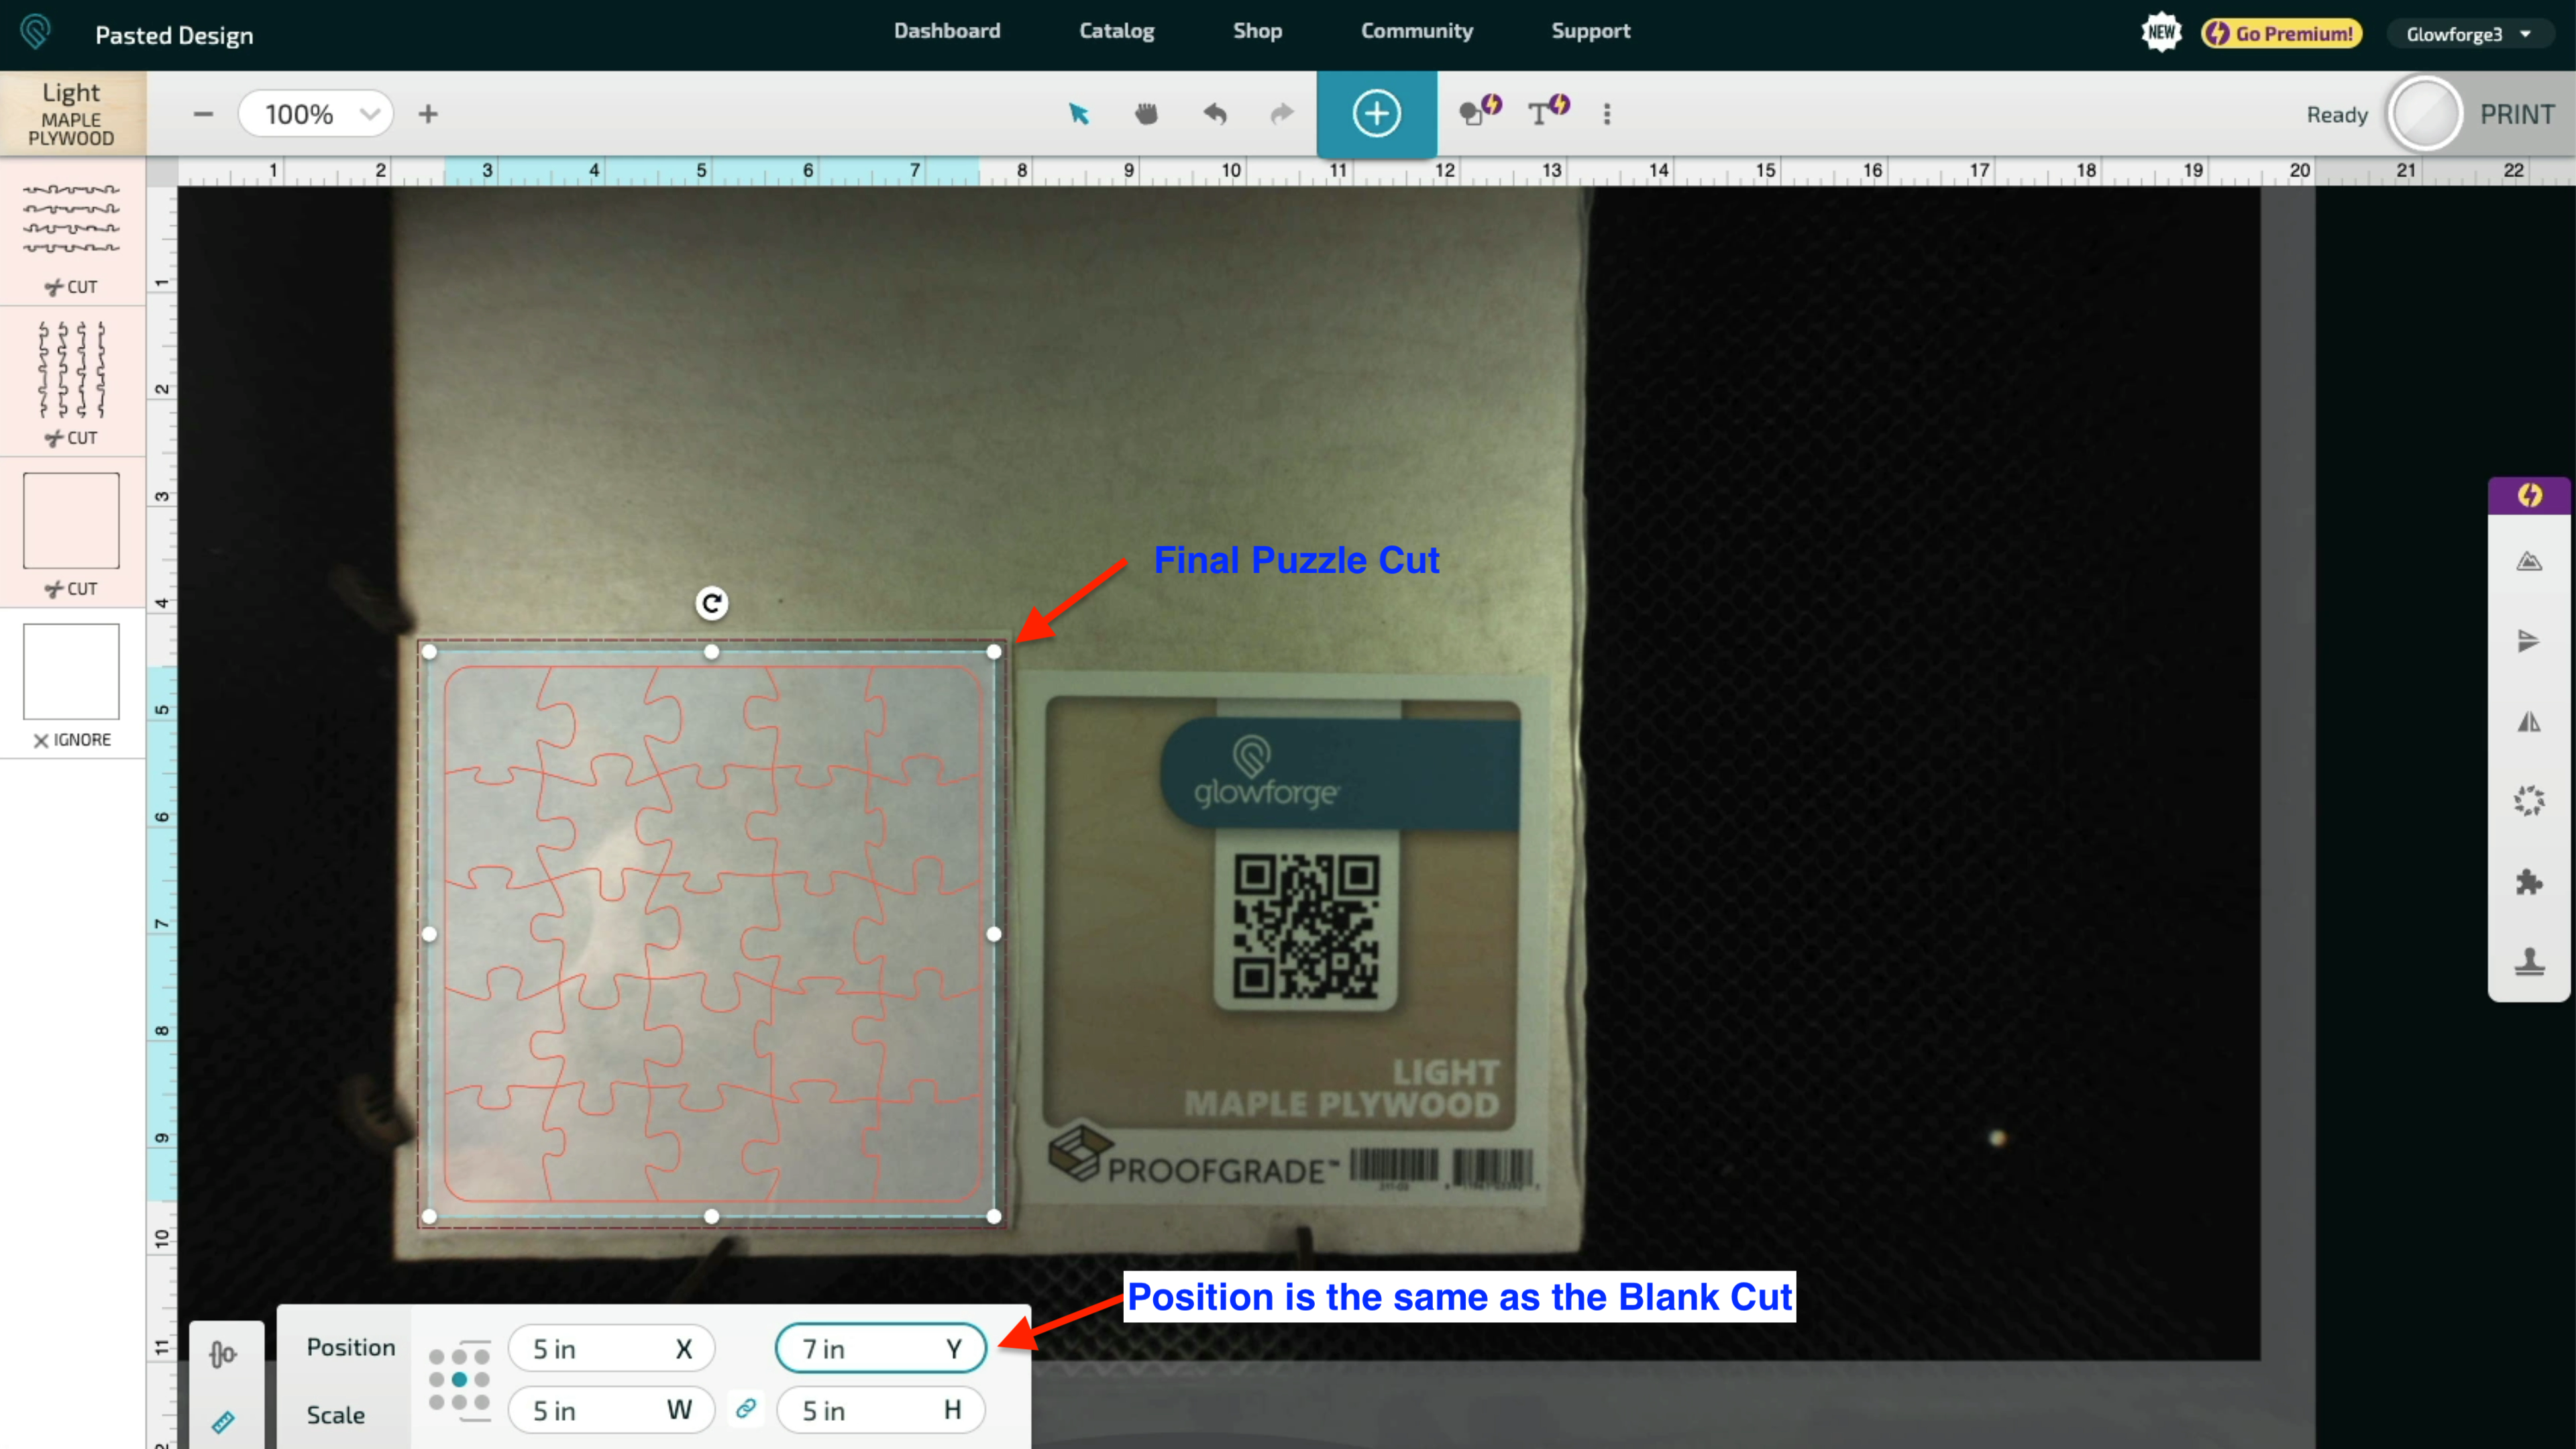The image size is (2576, 1449).
Task: Click the add artwork plus button
Action: [x=1376, y=114]
